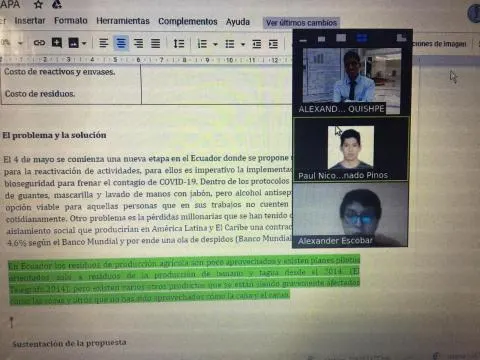Screen dimensions: 480x360
Task: Click the Drive move-to-folder icon
Action: [57, 4]
